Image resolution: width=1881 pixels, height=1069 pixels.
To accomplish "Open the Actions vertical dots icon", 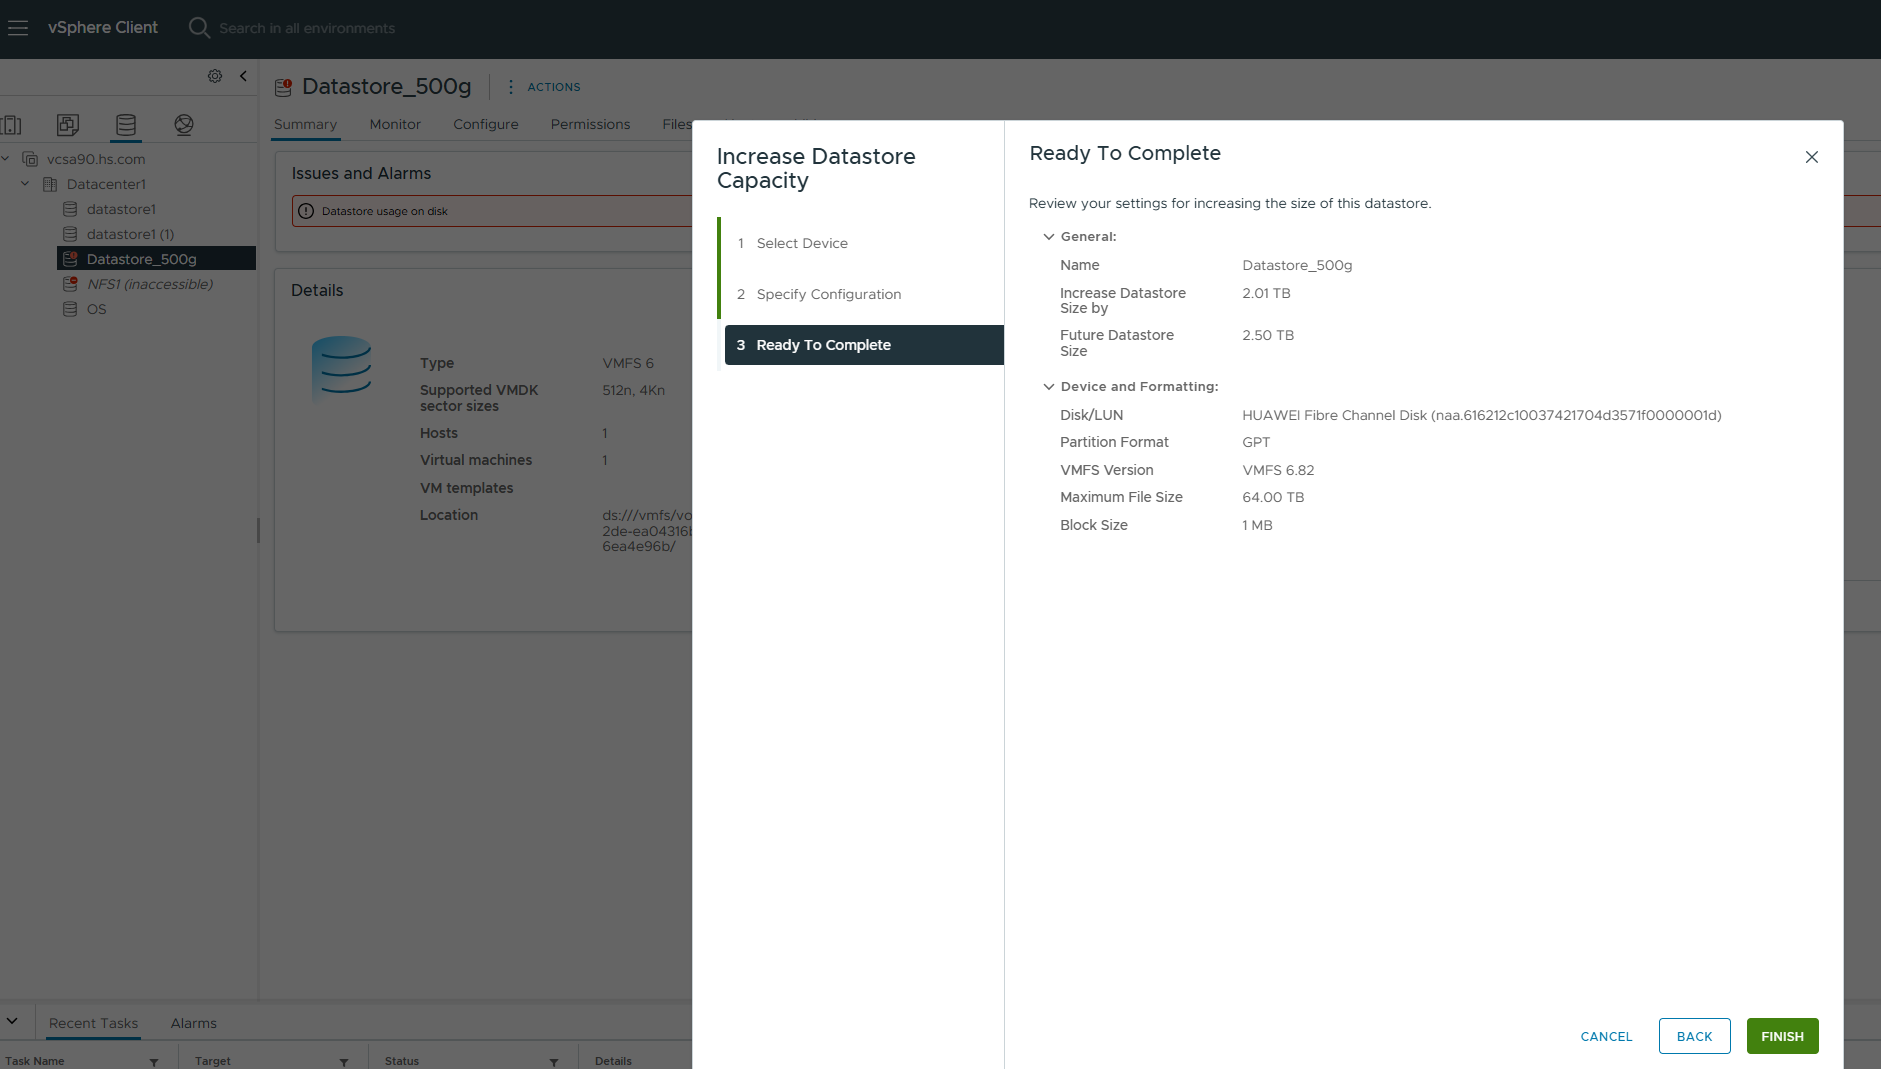I will click(511, 87).
